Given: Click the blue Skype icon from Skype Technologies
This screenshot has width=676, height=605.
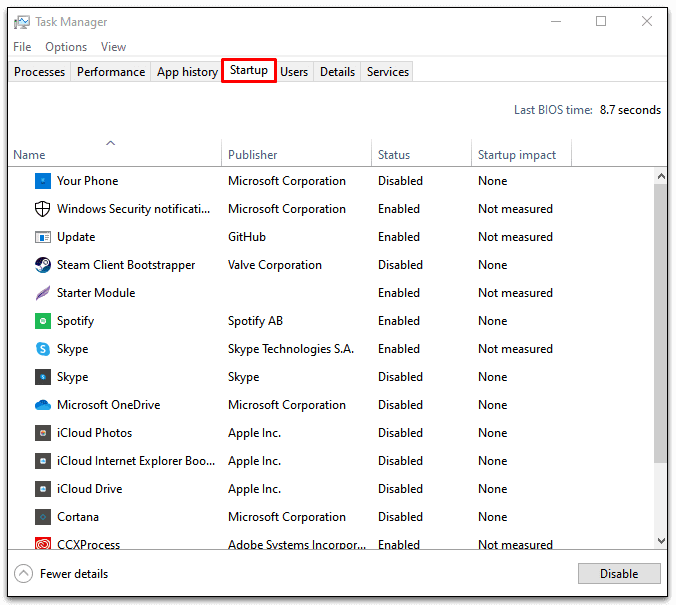Looking at the screenshot, I should pyautogui.click(x=43, y=349).
